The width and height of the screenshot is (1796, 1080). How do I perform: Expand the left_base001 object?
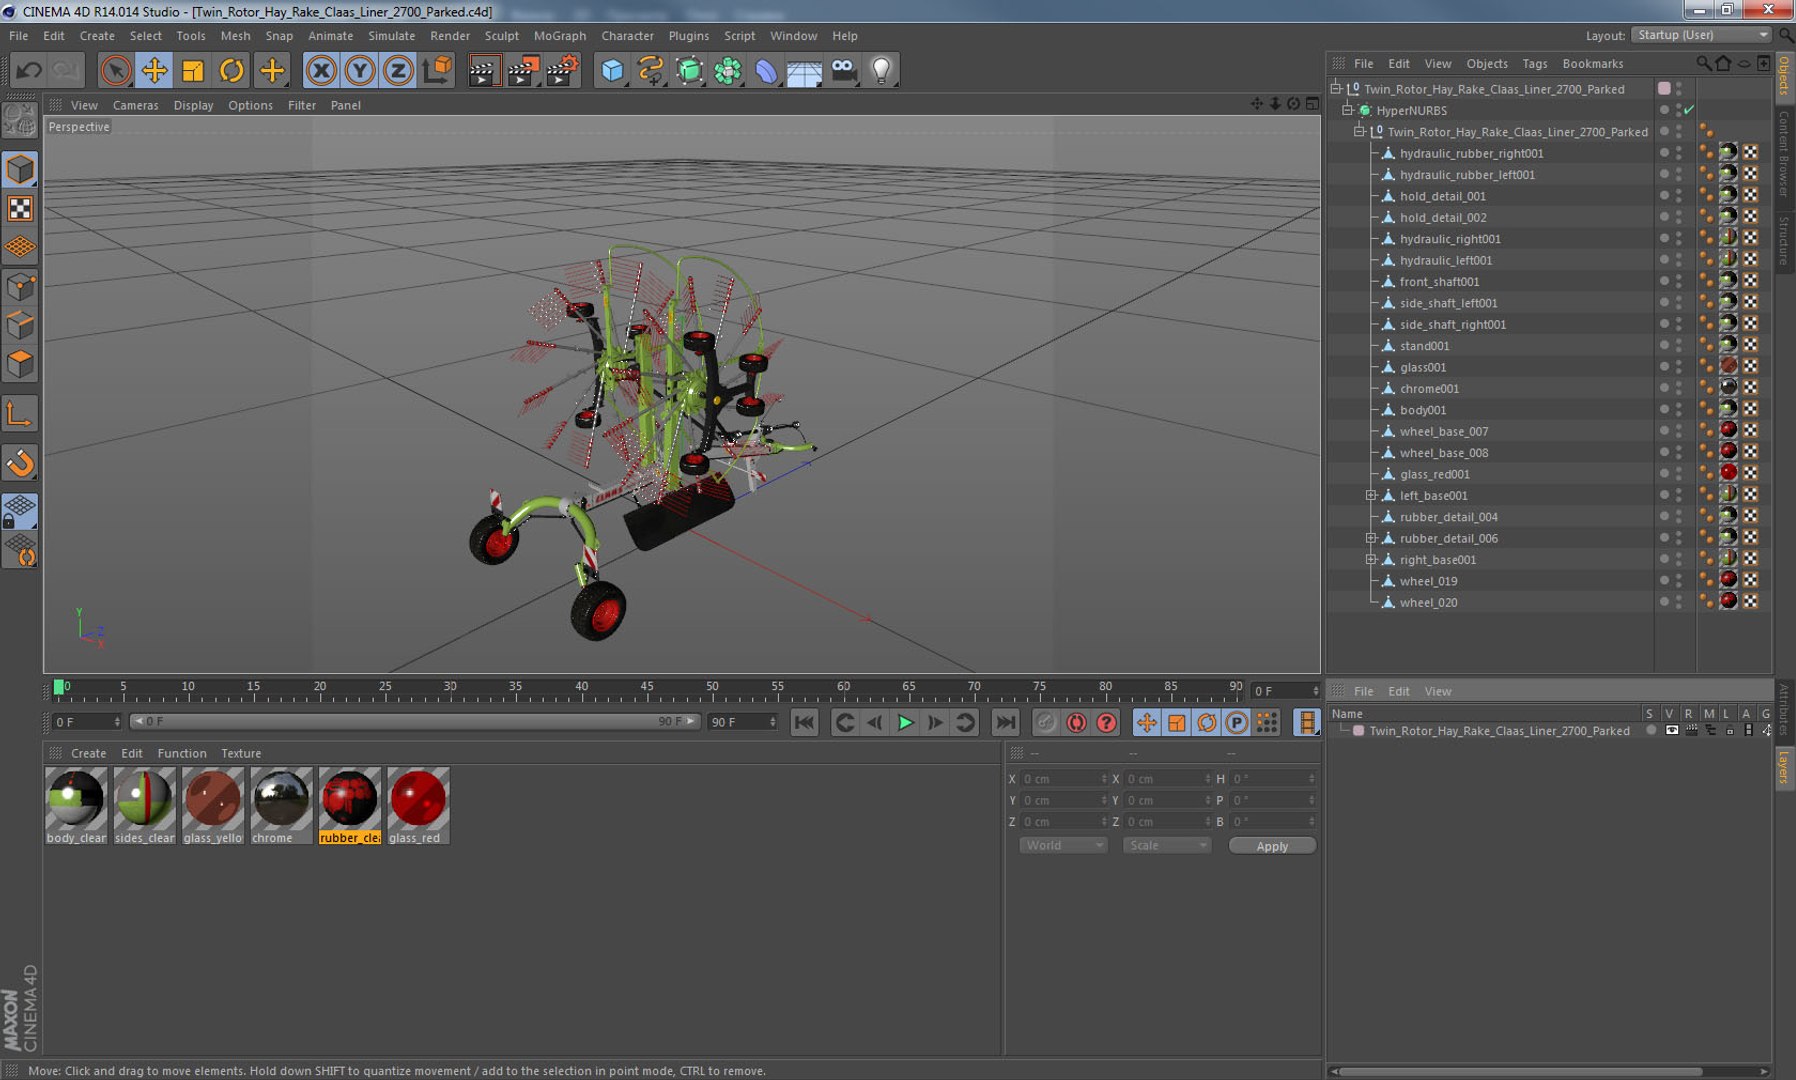(x=1372, y=495)
